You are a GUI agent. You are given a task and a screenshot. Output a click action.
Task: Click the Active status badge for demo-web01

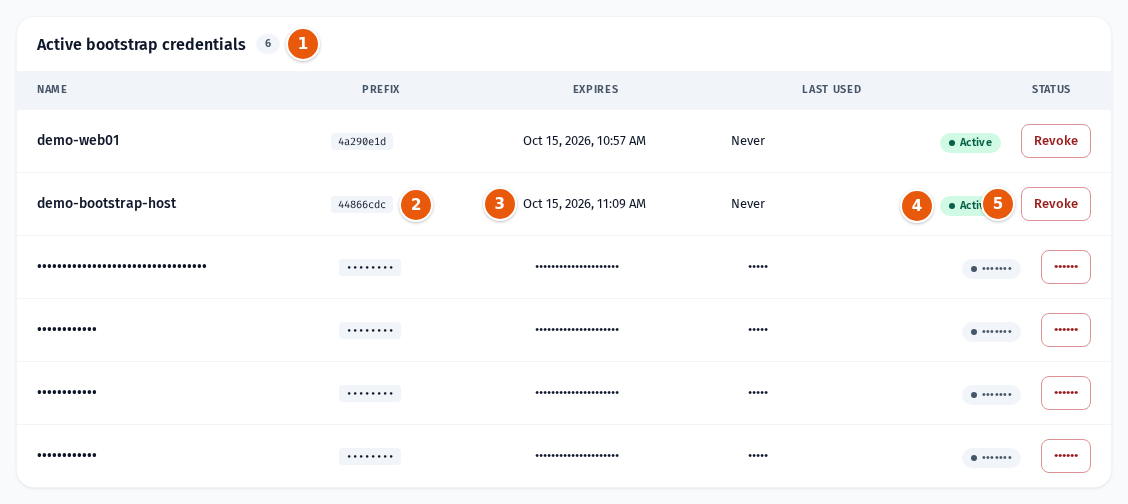[970, 142]
